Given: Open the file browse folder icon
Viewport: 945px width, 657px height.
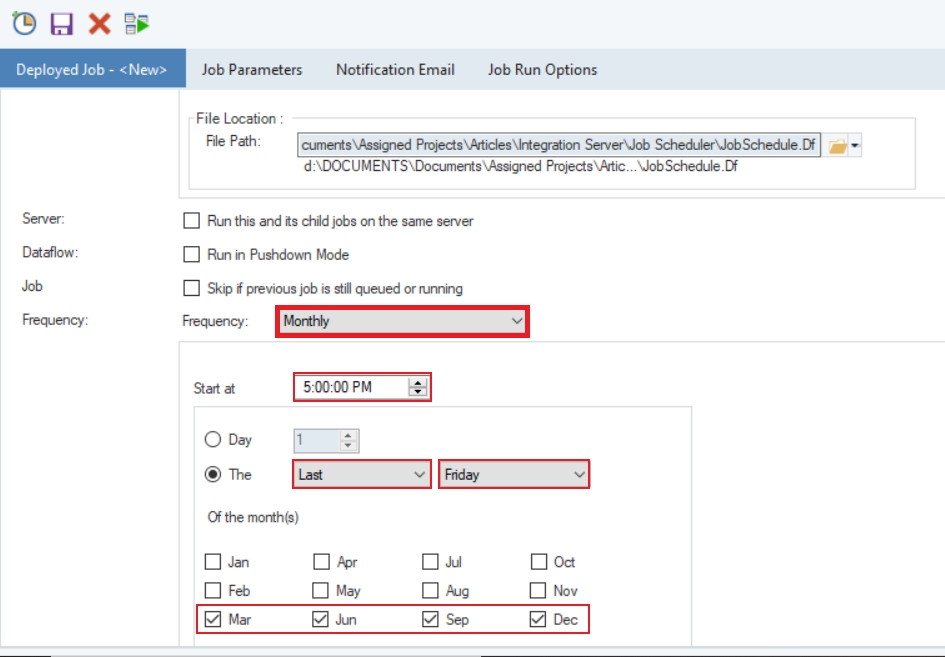Looking at the screenshot, I should pos(837,146).
